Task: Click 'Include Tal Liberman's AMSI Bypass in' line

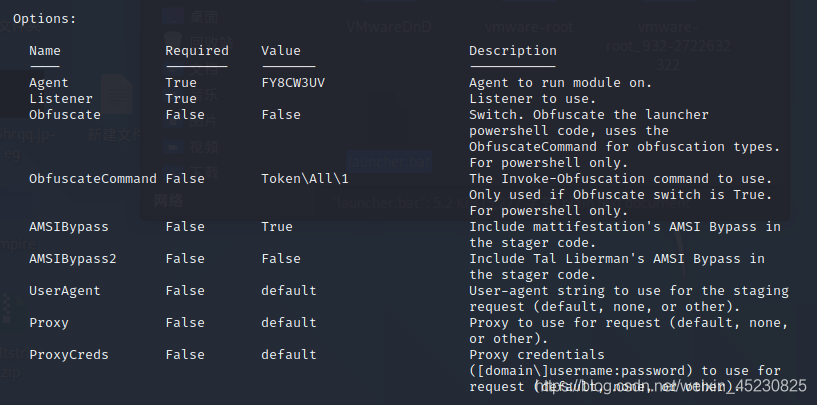Action: tap(617, 259)
